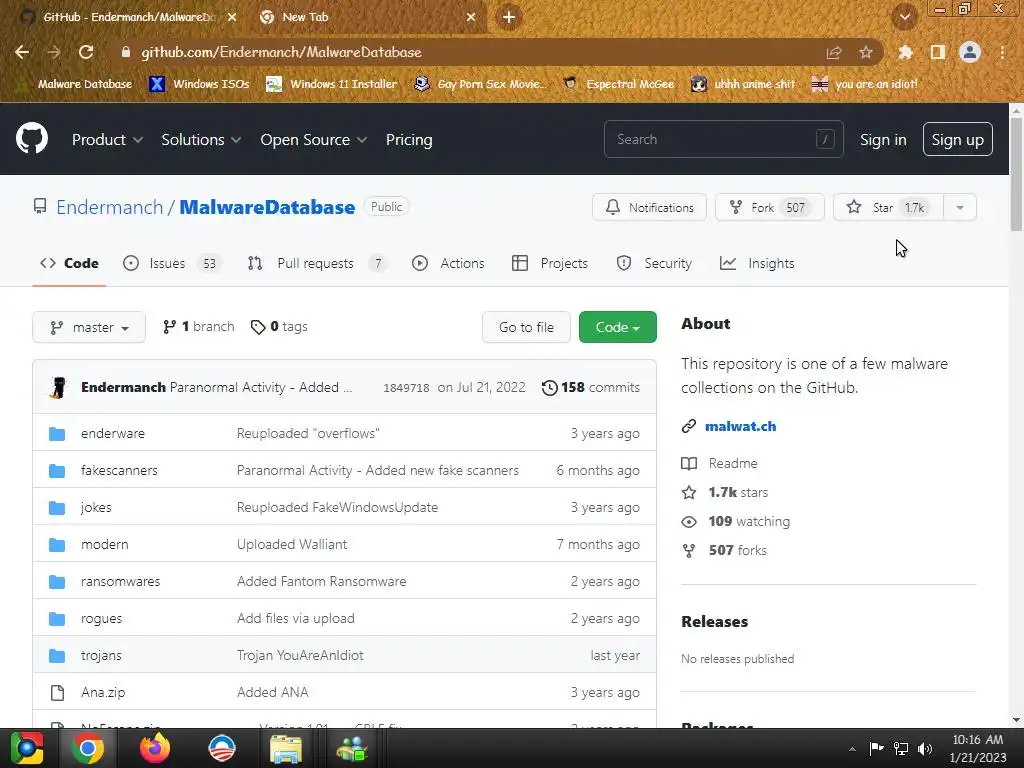Select the Code tab
Viewport: 1024px width, 768px height.
pos(69,263)
